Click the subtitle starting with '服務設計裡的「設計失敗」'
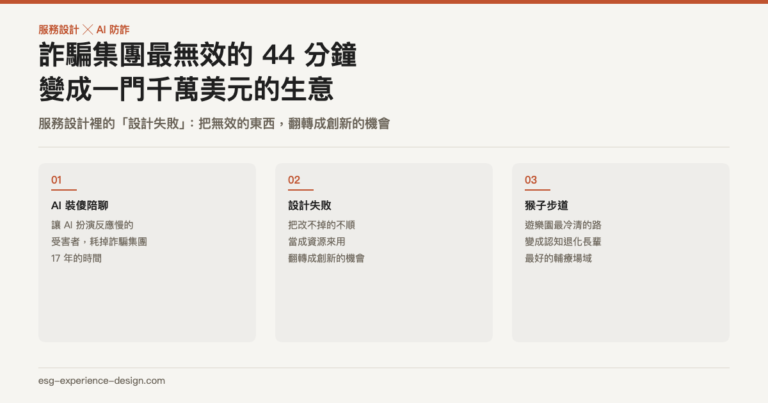The image size is (768, 403). click(214, 123)
